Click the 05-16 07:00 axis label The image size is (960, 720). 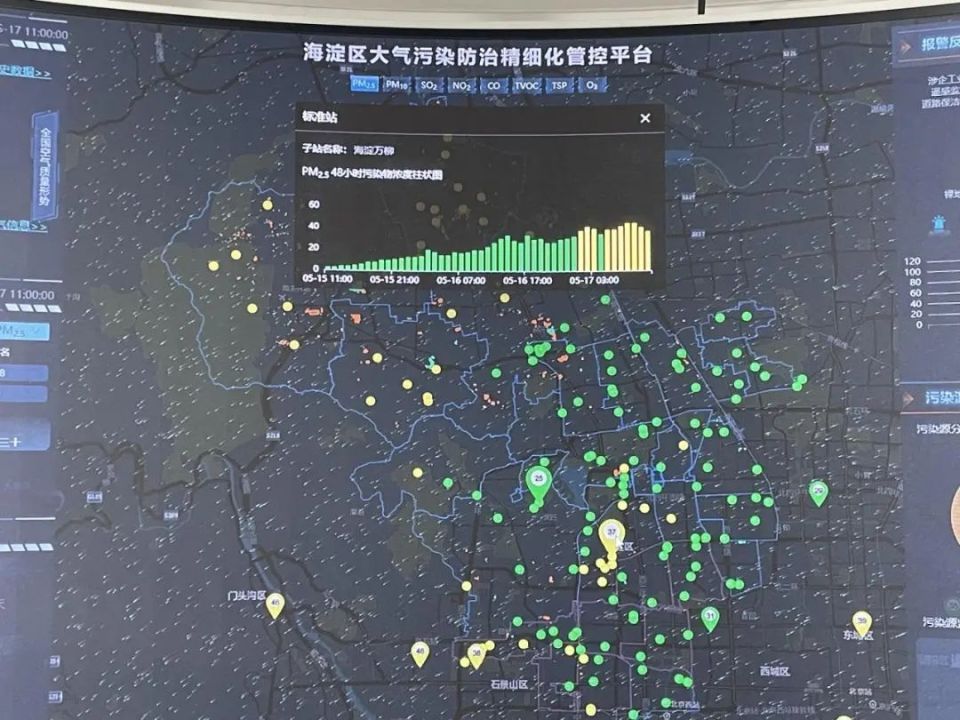[461, 280]
